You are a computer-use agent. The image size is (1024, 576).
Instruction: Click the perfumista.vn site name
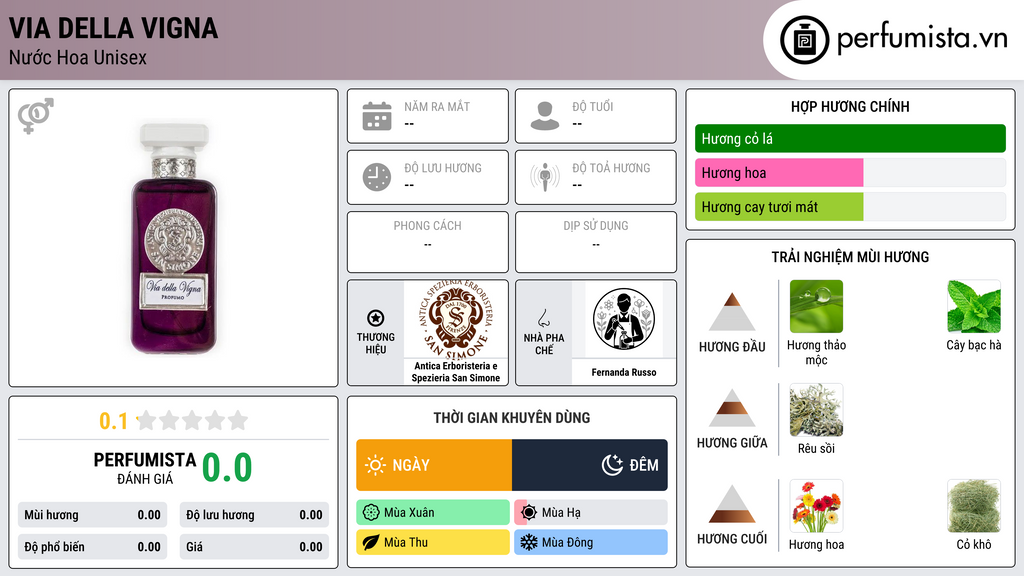tap(922, 39)
